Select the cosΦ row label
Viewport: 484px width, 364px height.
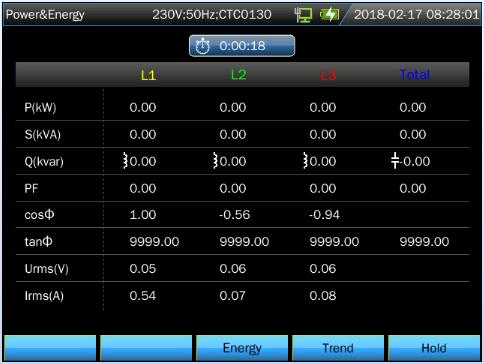click(39, 215)
